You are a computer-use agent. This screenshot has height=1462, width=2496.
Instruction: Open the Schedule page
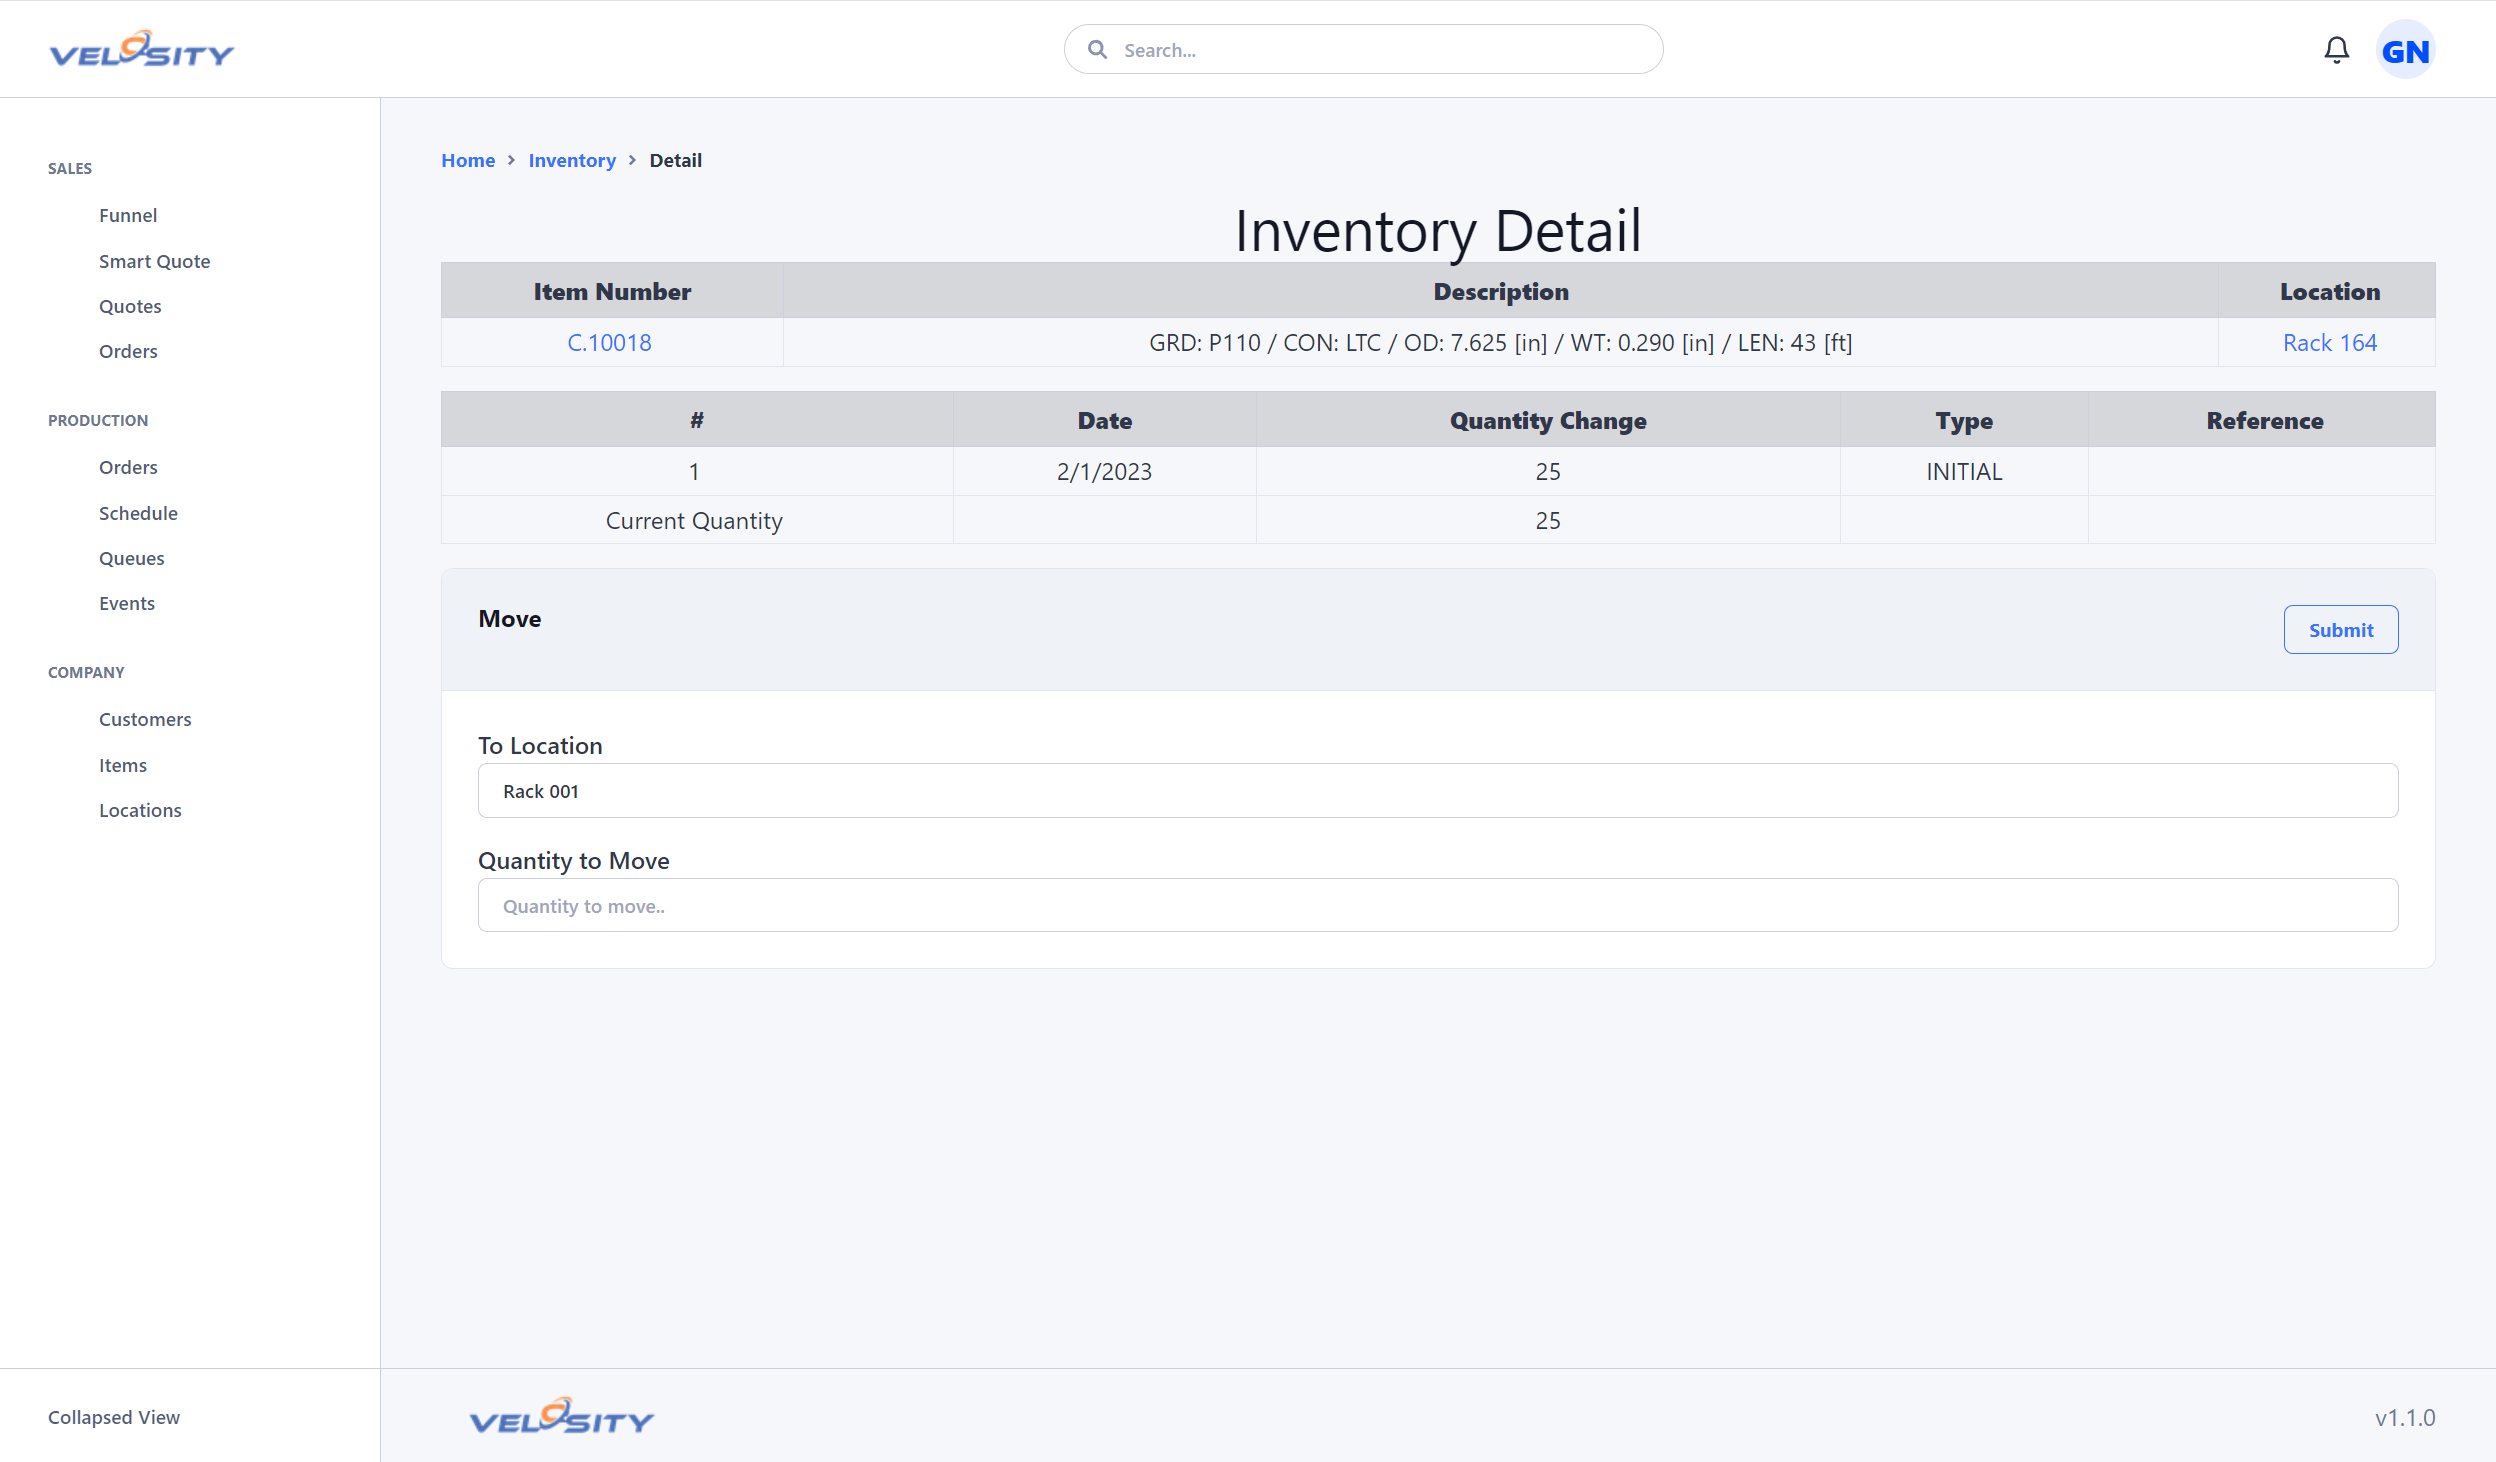[138, 513]
